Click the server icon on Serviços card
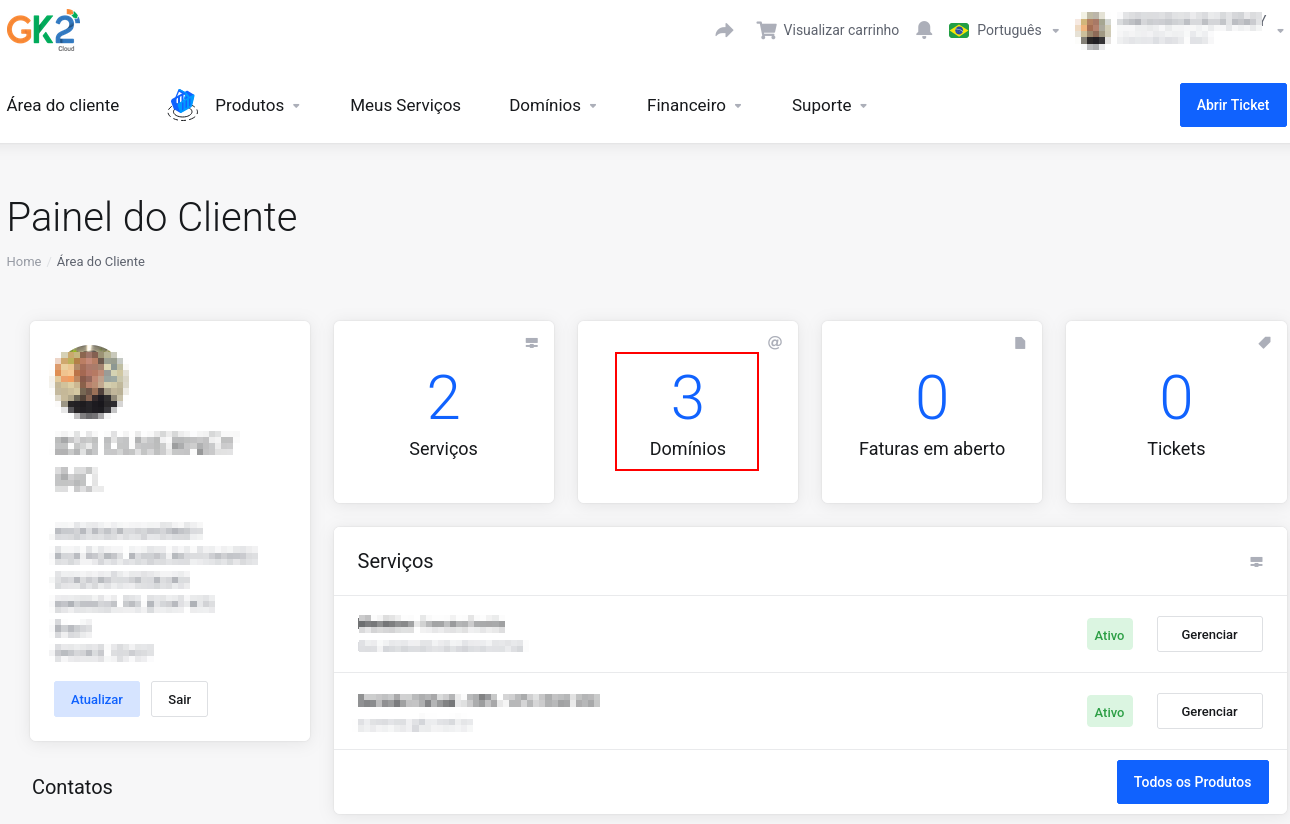 (x=532, y=343)
